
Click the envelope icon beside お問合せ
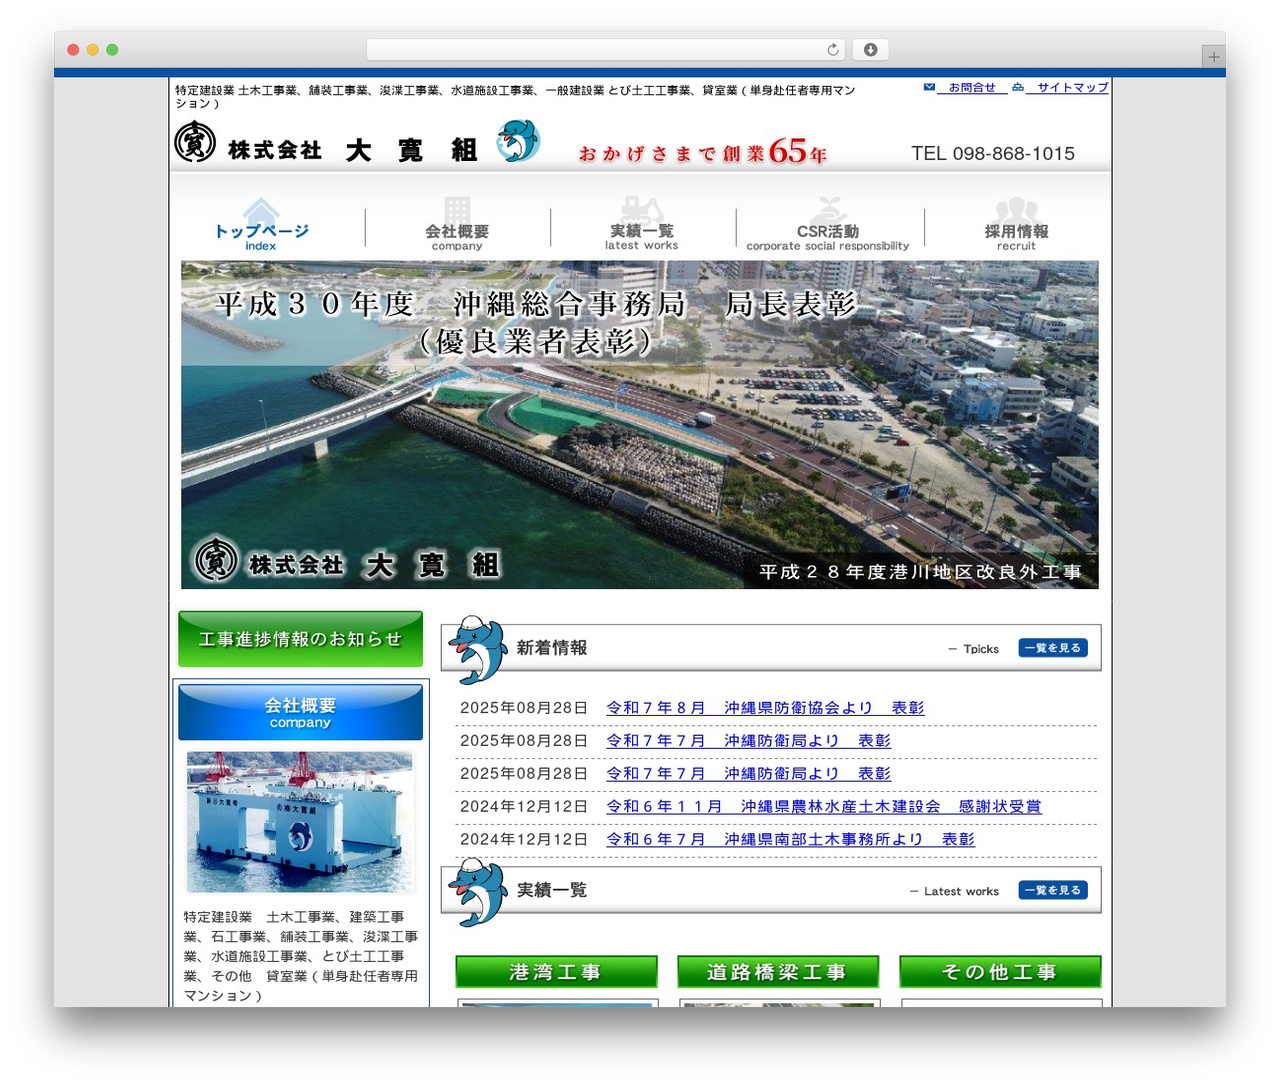tap(929, 87)
